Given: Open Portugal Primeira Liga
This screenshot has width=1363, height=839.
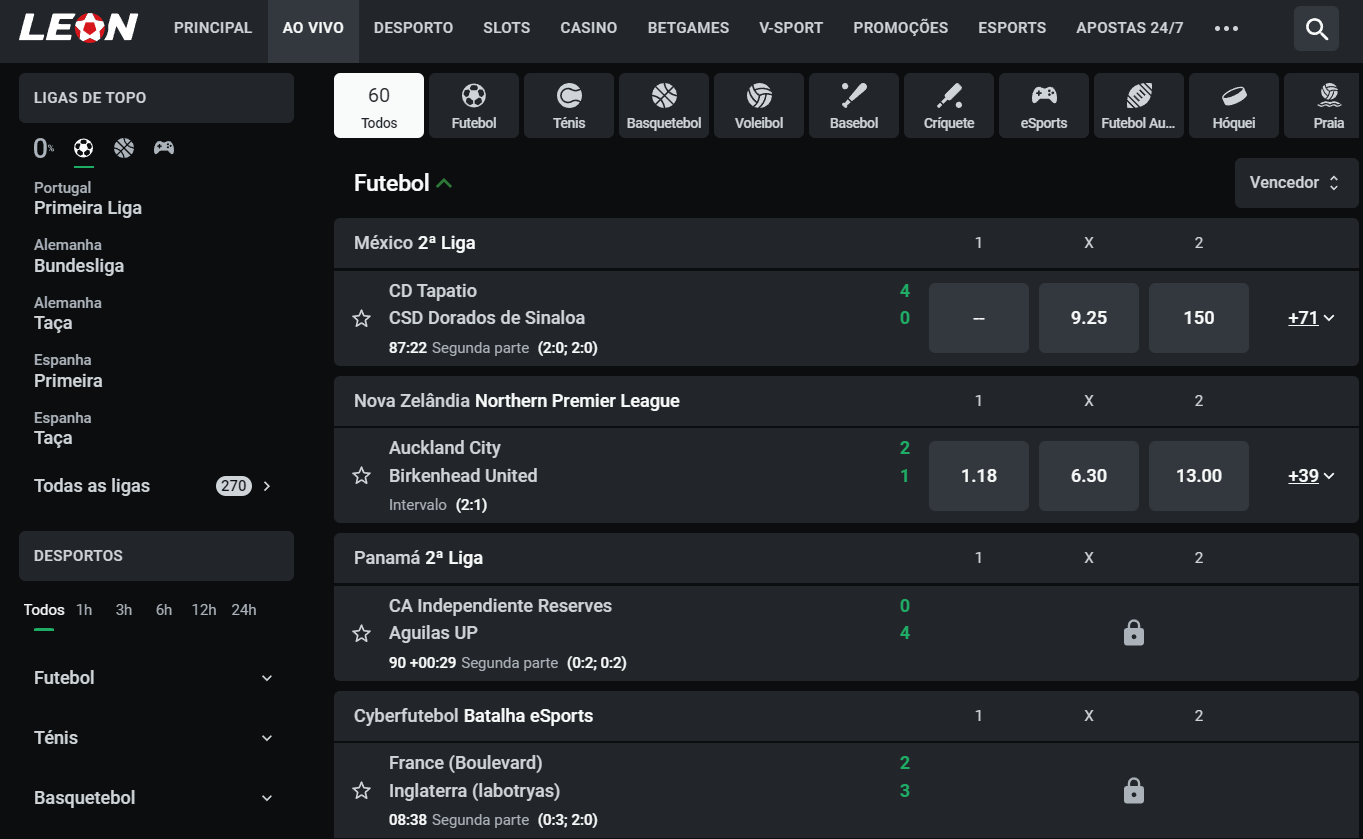Looking at the screenshot, I should tap(88, 198).
